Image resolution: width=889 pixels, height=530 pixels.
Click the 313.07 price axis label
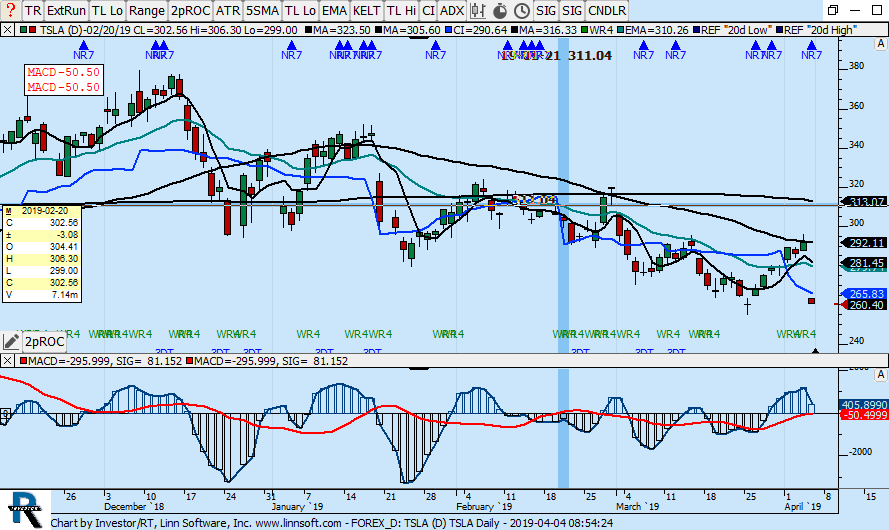[865, 202]
